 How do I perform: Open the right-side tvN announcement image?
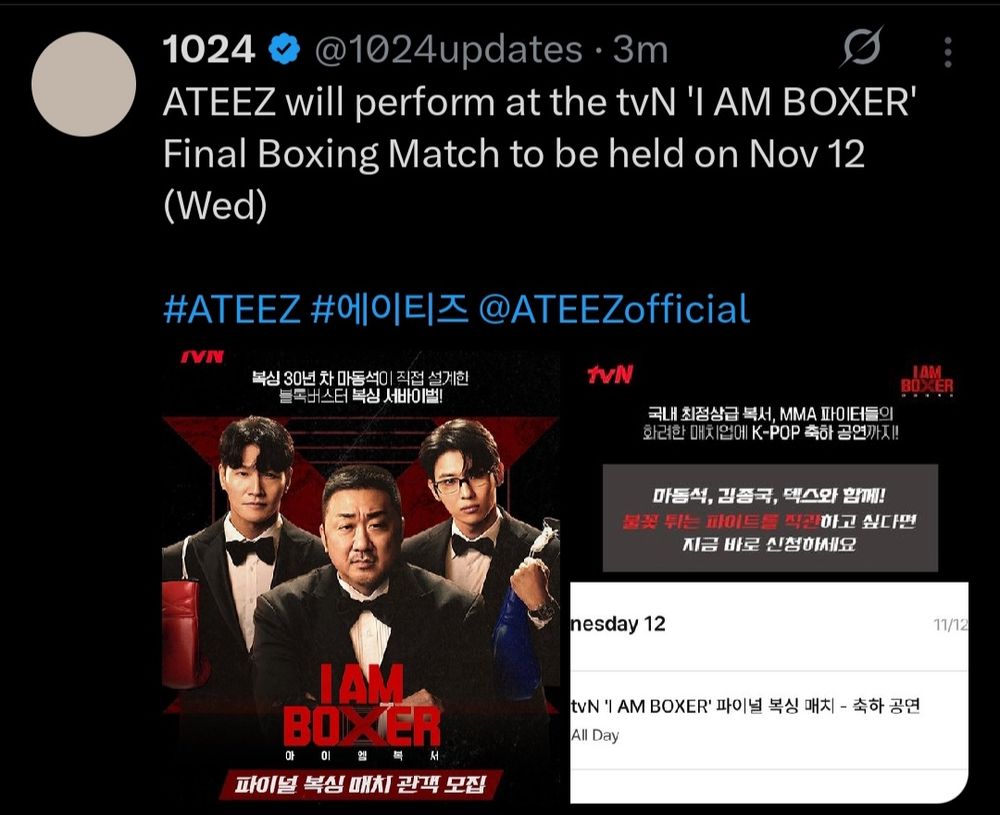click(x=769, y=575)
